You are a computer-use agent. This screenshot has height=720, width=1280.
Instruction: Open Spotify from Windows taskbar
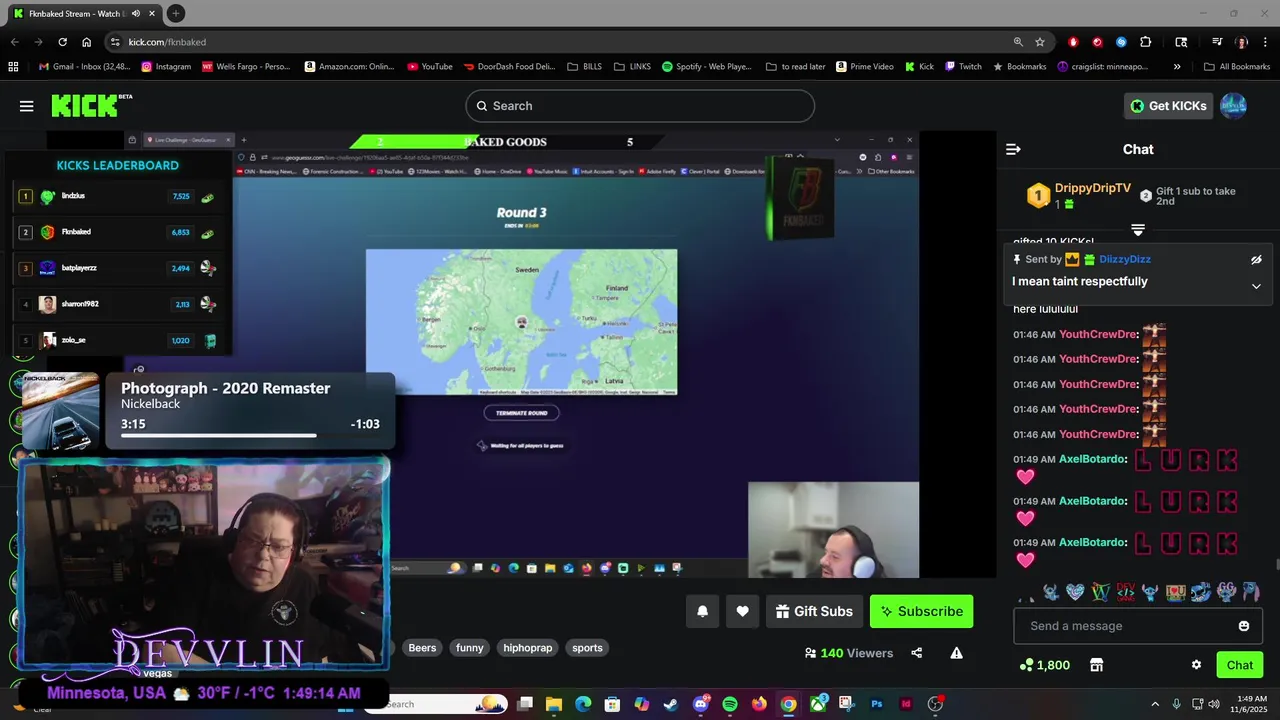(x=730, y=704)
